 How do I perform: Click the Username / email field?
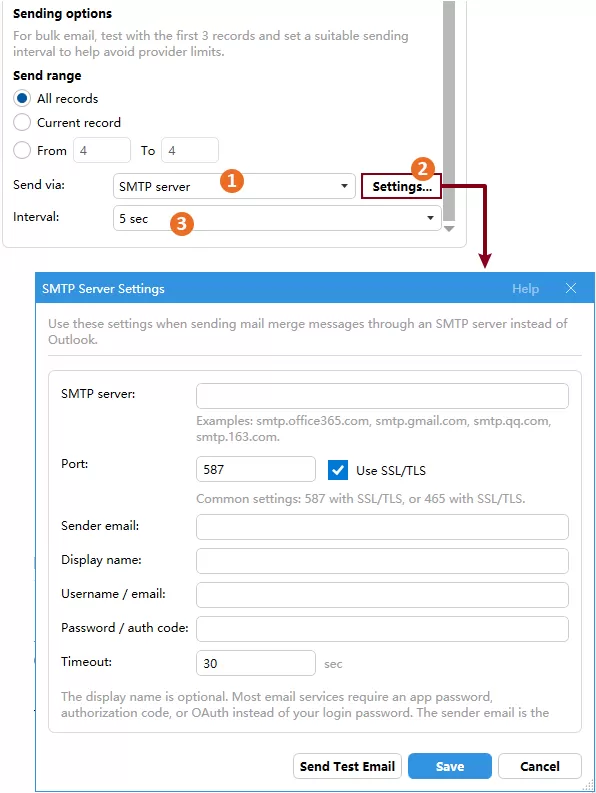pyautogui.click(x=382, y=595)
